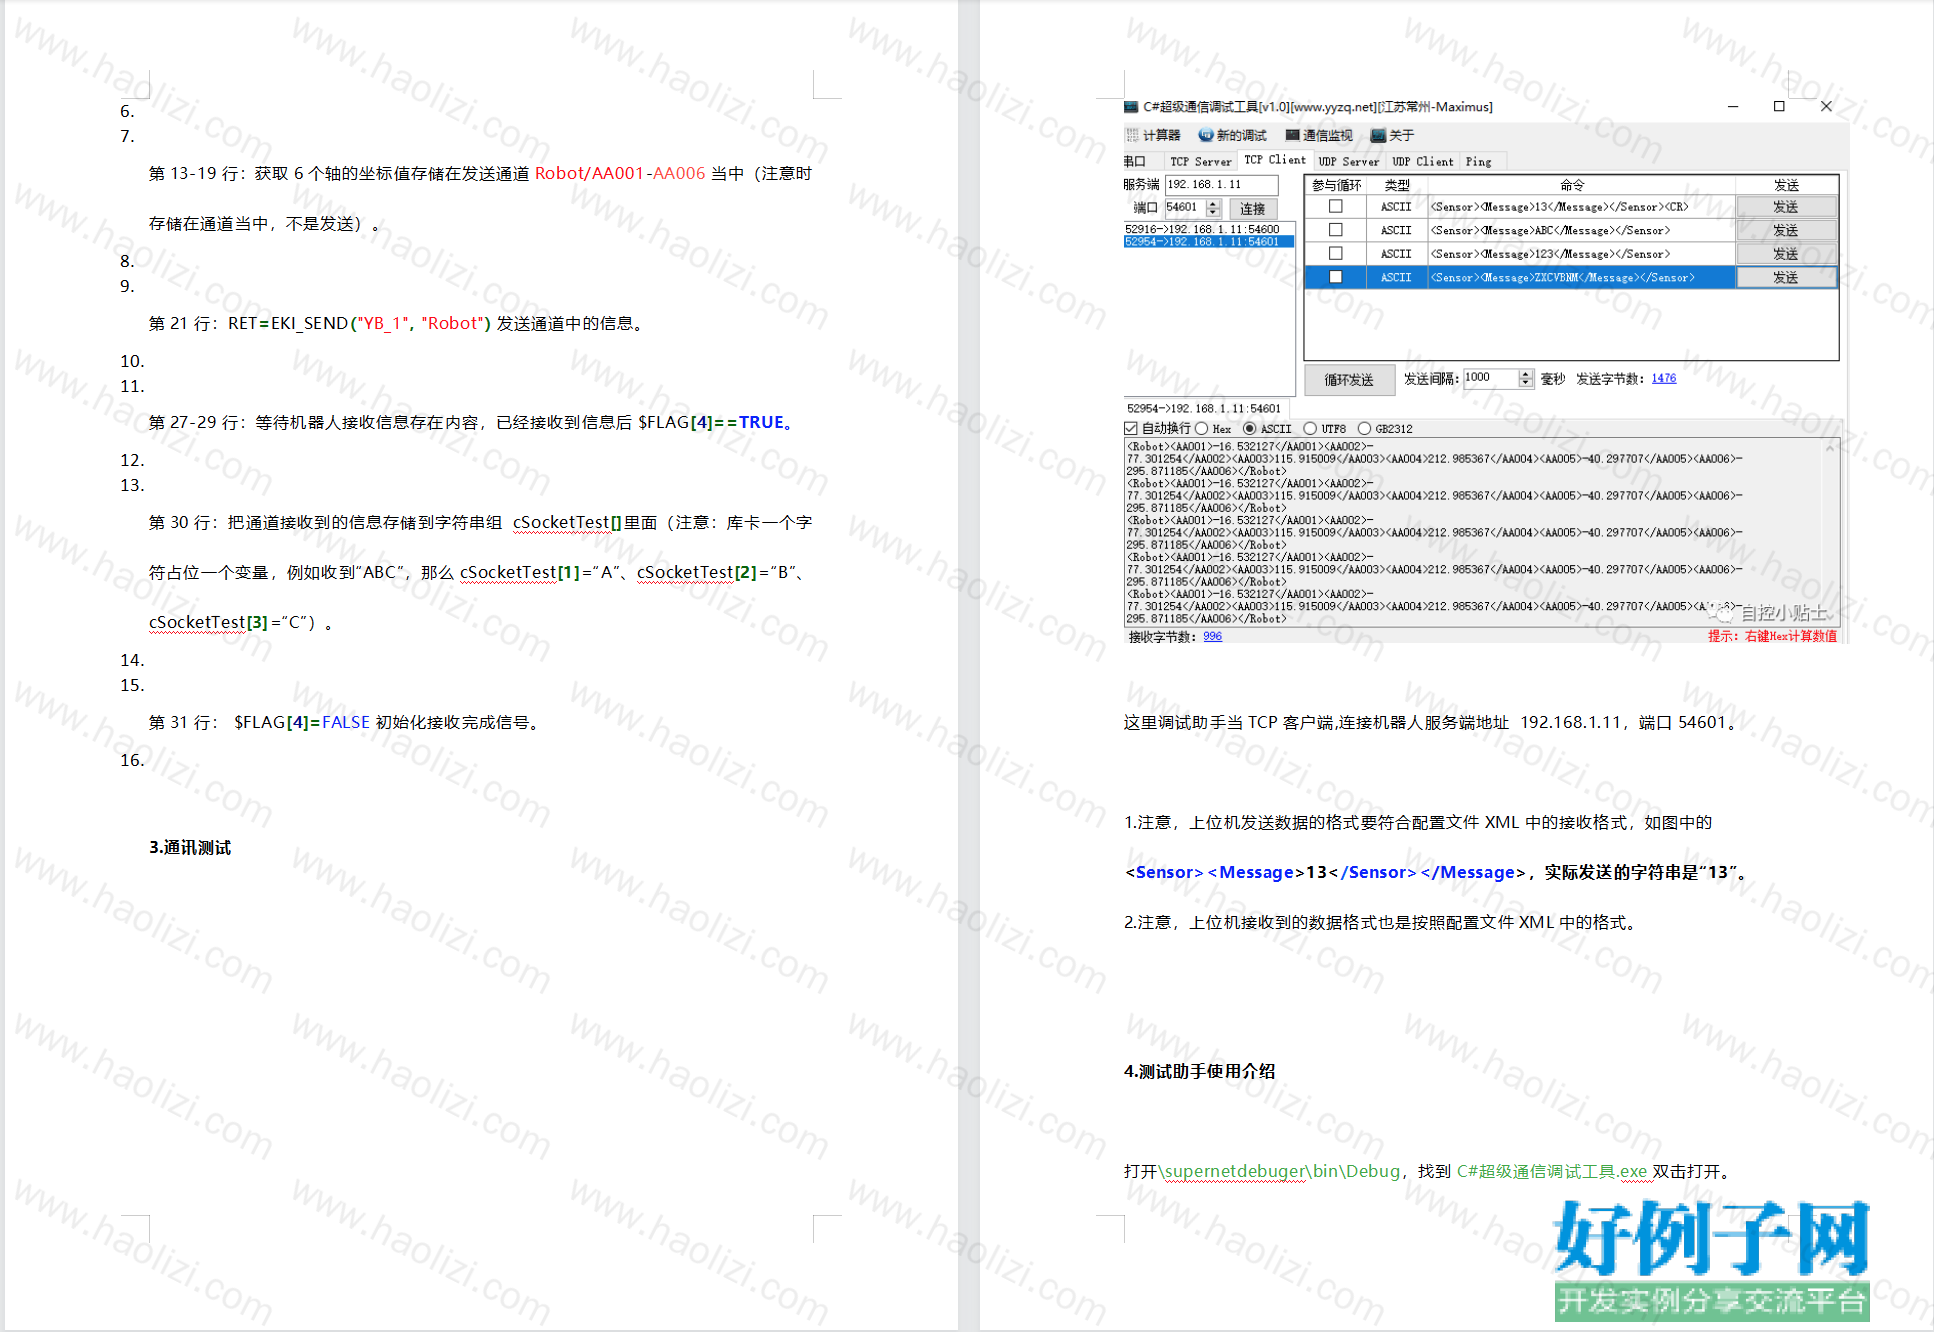Open the Ping tab
The height and width of the screenshot is (1332, 1934).
click(x=1478, y=161)
